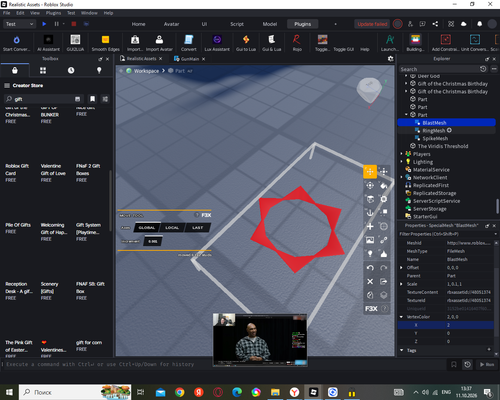Viewport: 500px width, 400px height.
Task: Open the AI Assistant plugin
Action: click(48, 43)
